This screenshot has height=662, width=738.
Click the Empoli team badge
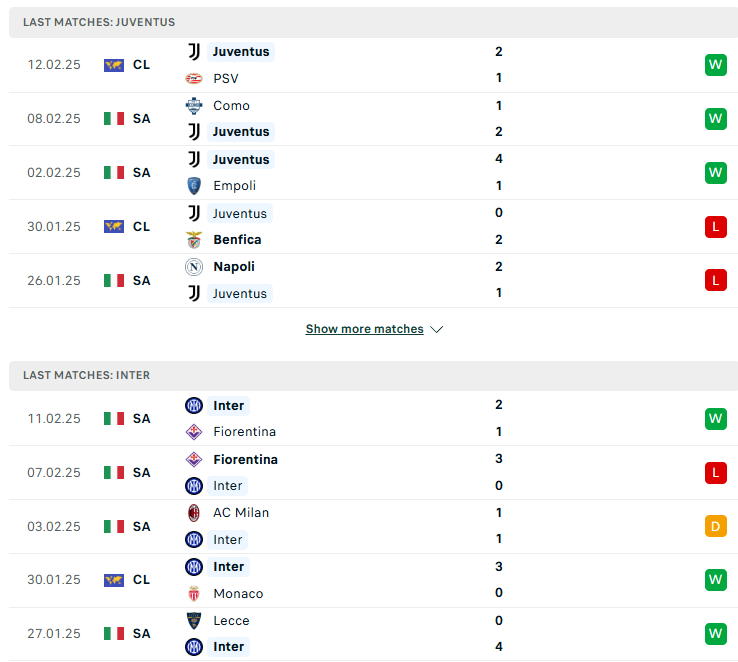pyautogui.click(x=193, y=186)
